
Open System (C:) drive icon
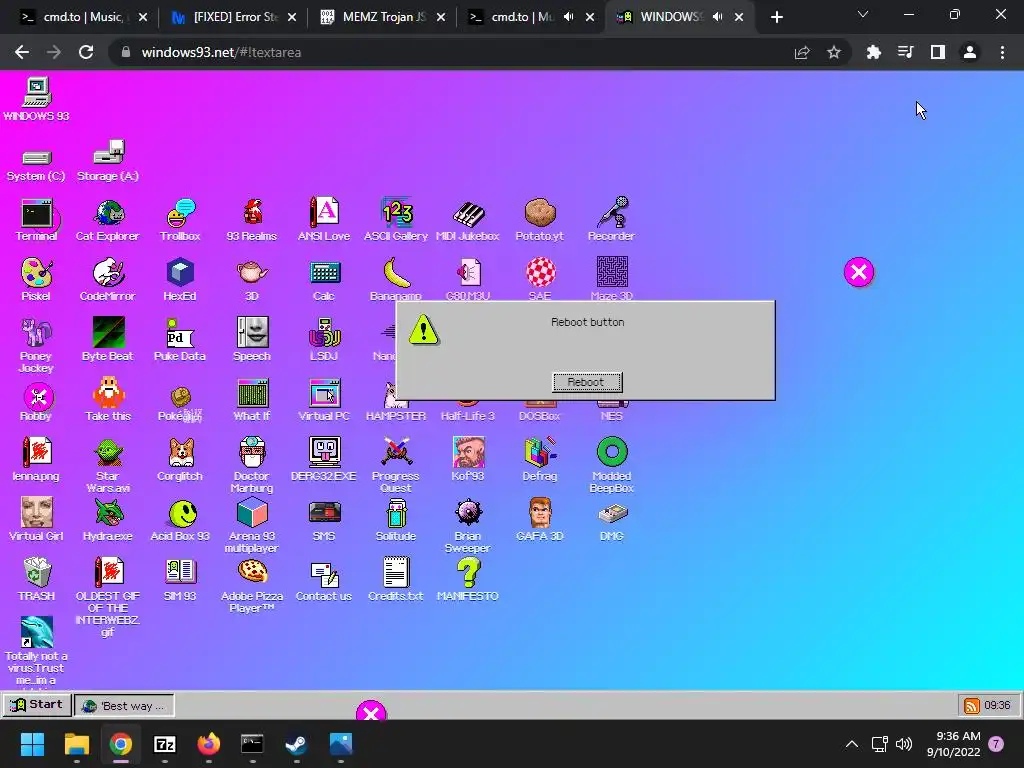tap(37, 157)
